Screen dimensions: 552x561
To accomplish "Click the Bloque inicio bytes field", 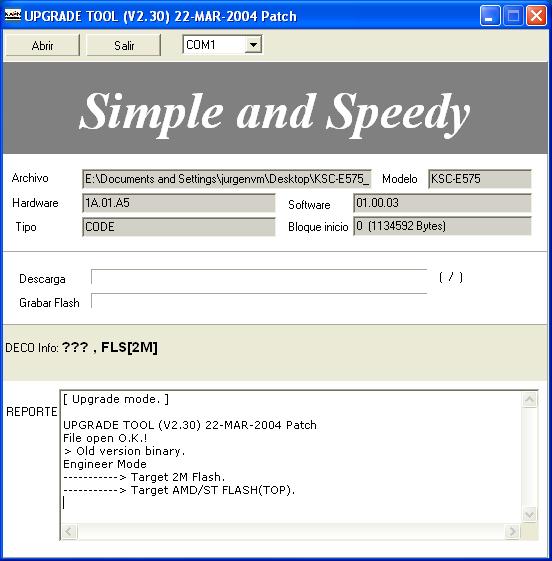I will click(x=442, y=226).
